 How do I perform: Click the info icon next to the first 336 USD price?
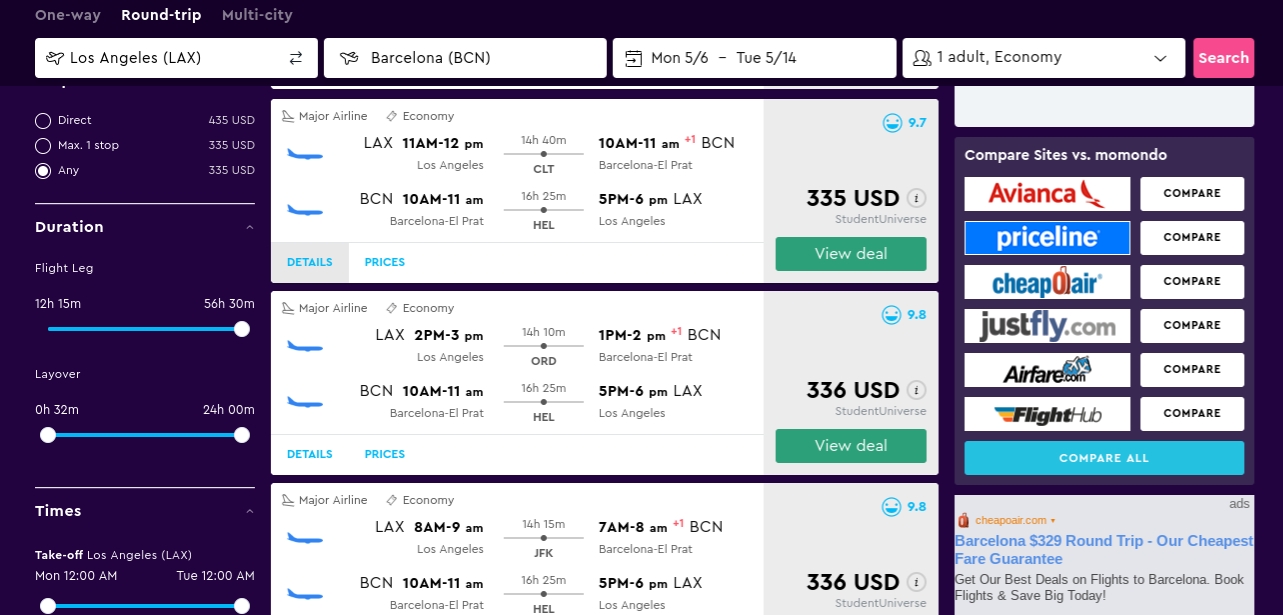point(916,390)
